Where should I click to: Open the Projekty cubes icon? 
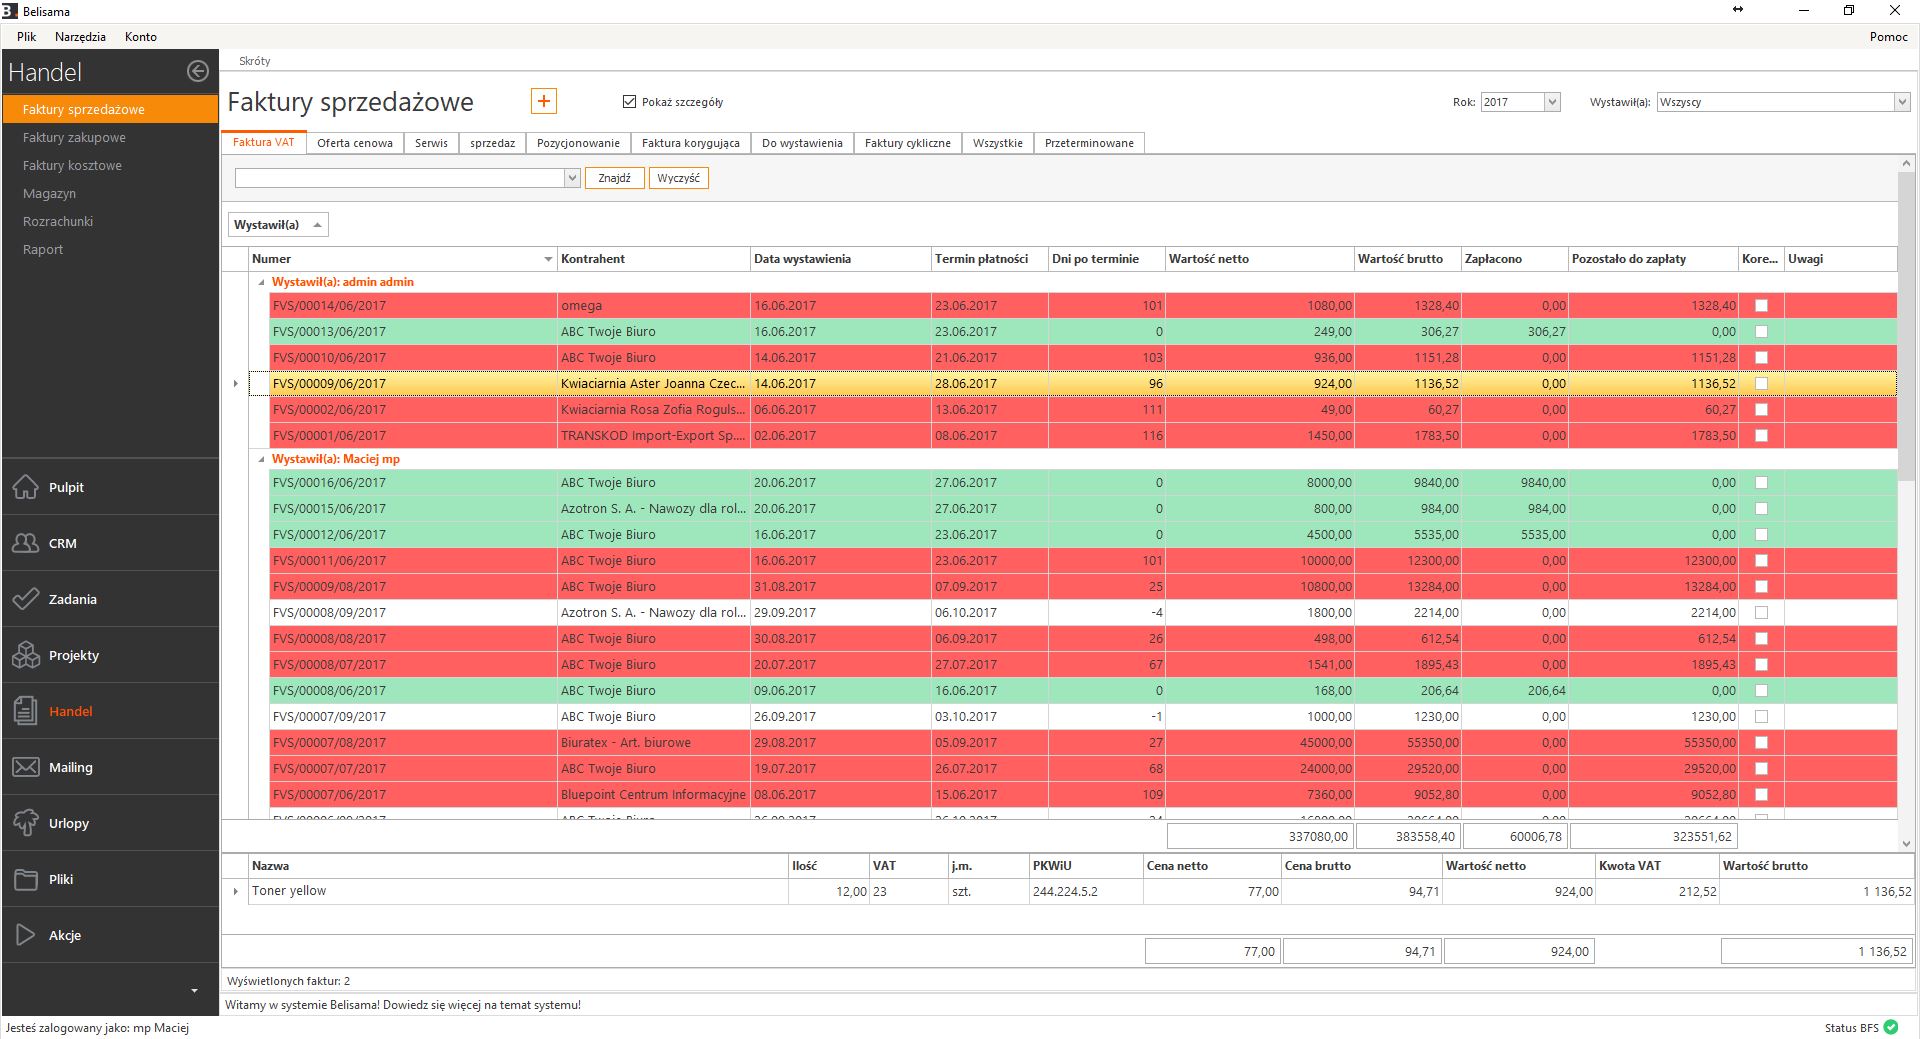[x=26, y=655]
